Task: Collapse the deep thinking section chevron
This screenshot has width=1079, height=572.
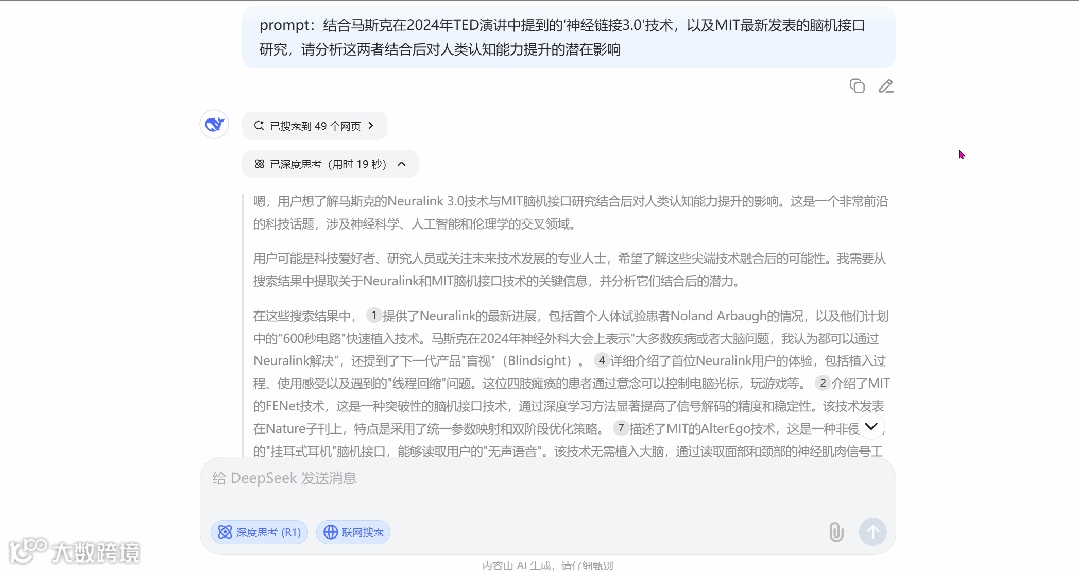Action: [402, 164]
